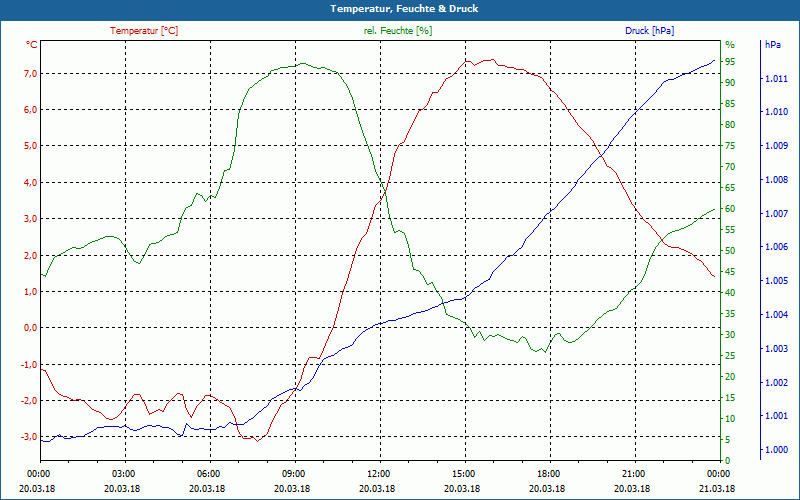The width and height of the screenshot is (800, 500).
Task: Click the '4,0' temperature axis value
Action: (x=30, y=183)
